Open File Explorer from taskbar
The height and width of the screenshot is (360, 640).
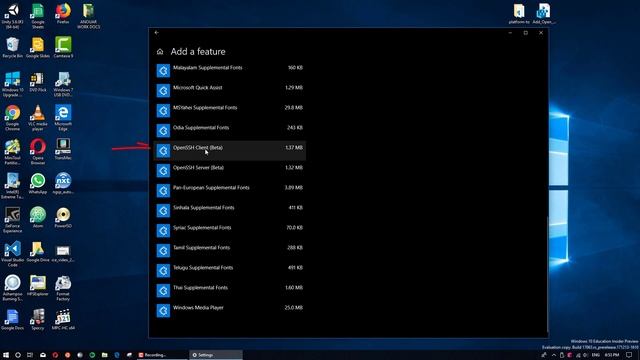[104, 355]
